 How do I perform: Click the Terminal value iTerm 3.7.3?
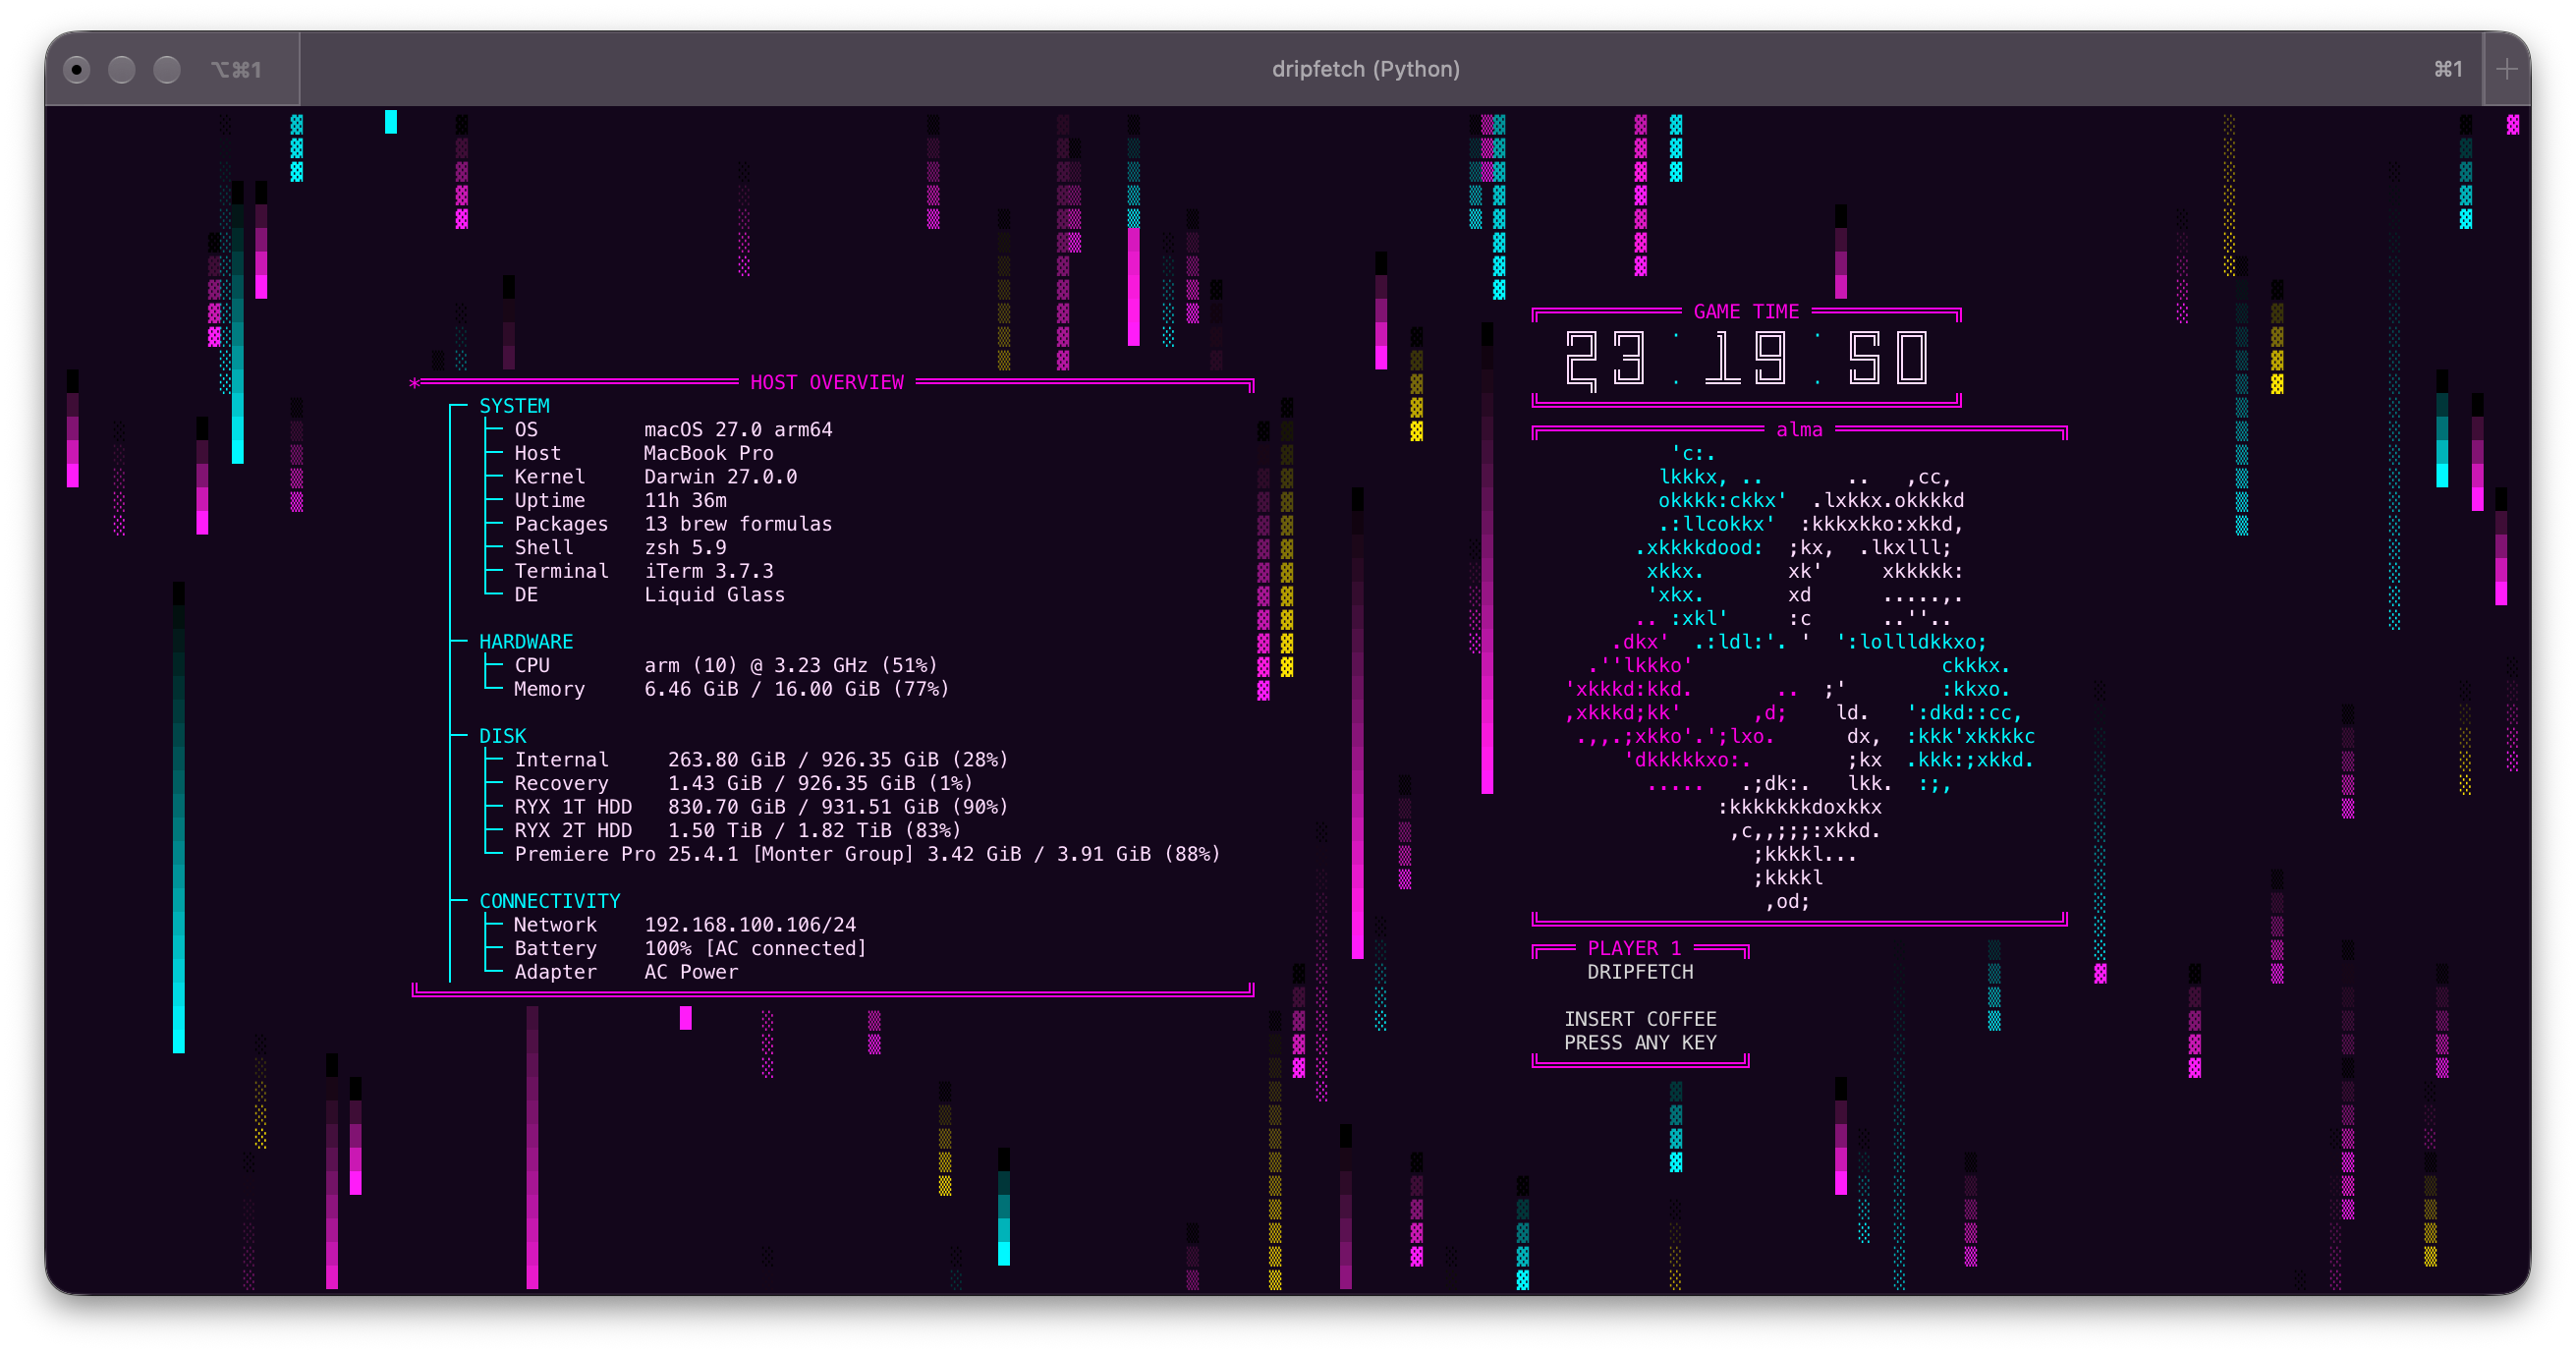point(708,571)
